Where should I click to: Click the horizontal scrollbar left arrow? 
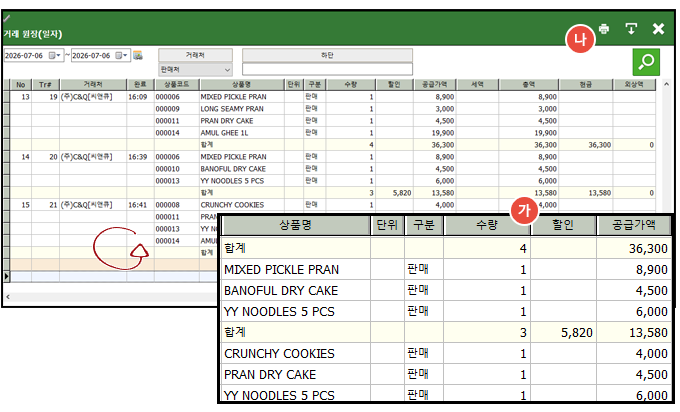pyautogui.click(x=8, y=297)
